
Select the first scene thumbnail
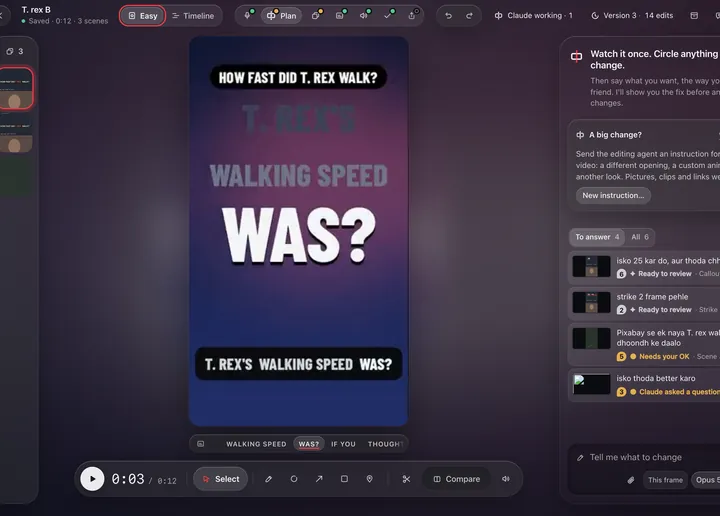click(16, 88)
